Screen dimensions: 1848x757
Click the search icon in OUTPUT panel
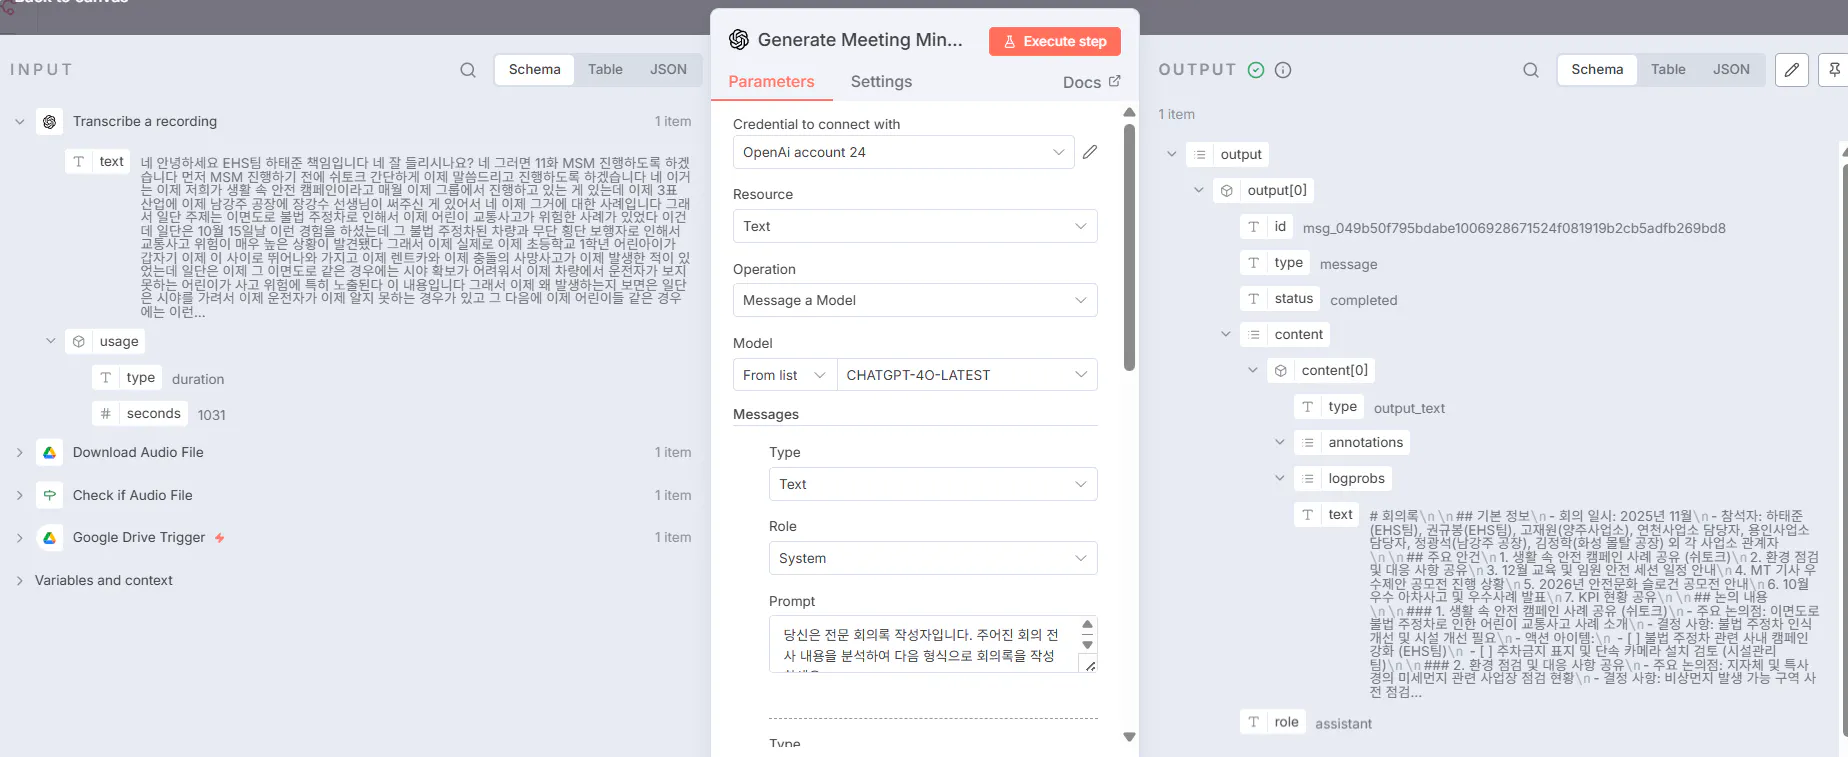point(1531,70)
